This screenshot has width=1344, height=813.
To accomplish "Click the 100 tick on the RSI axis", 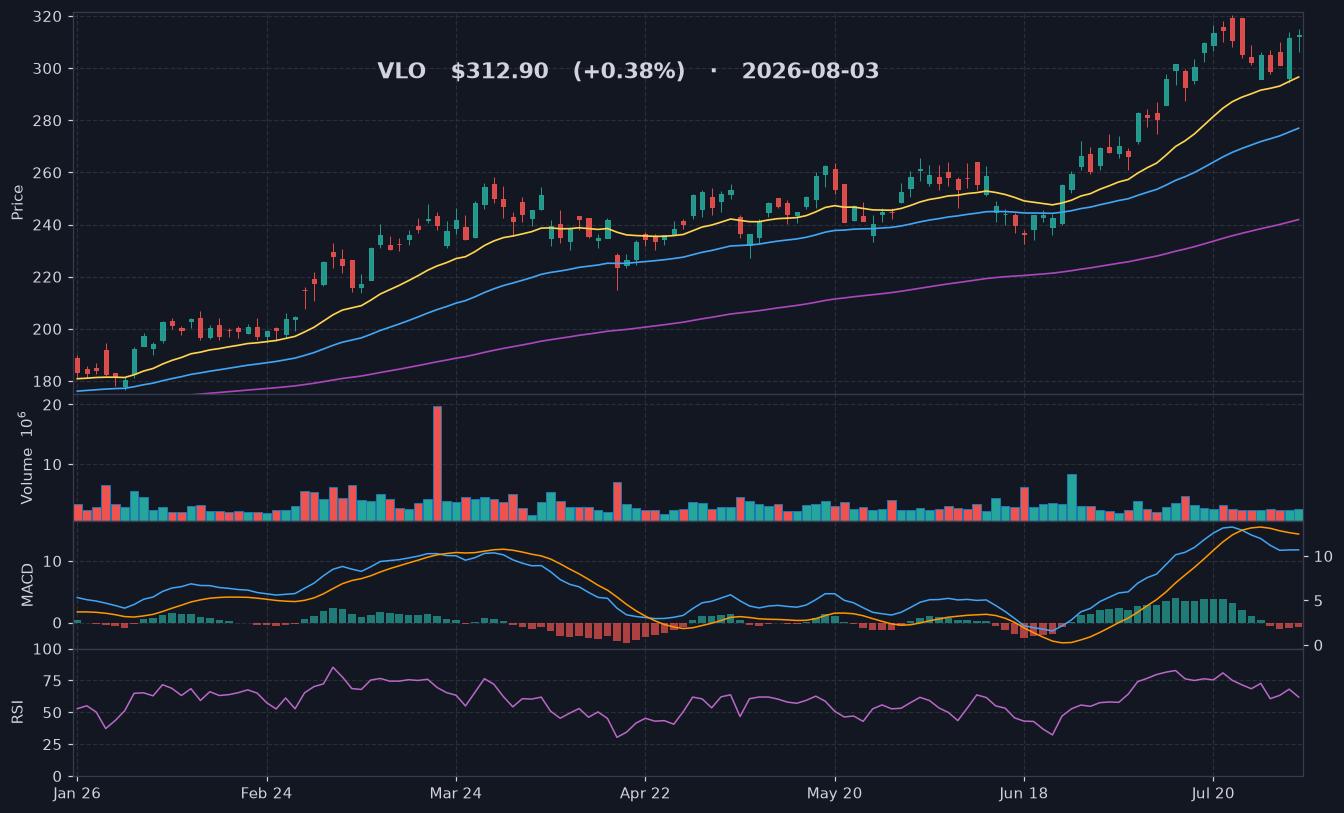I will [x=49, y=650].
